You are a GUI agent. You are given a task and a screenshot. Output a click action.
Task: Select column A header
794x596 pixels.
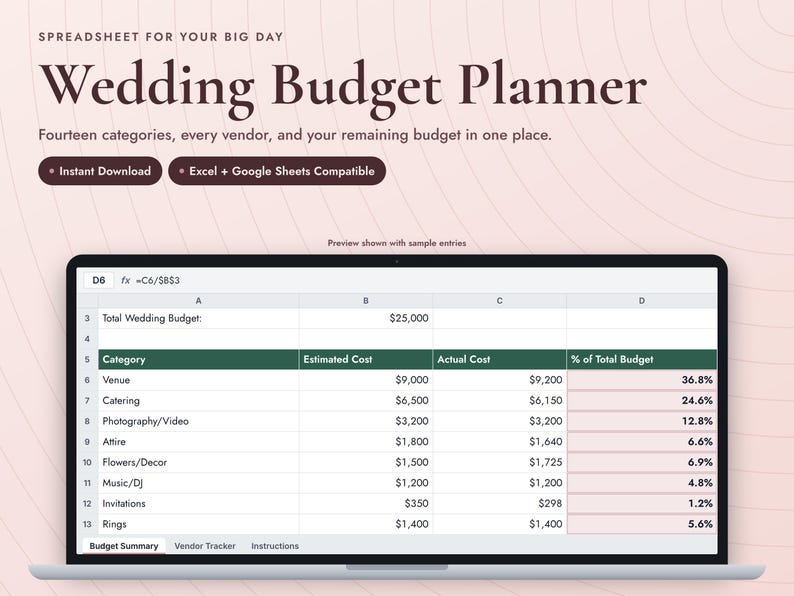(198, 301)
